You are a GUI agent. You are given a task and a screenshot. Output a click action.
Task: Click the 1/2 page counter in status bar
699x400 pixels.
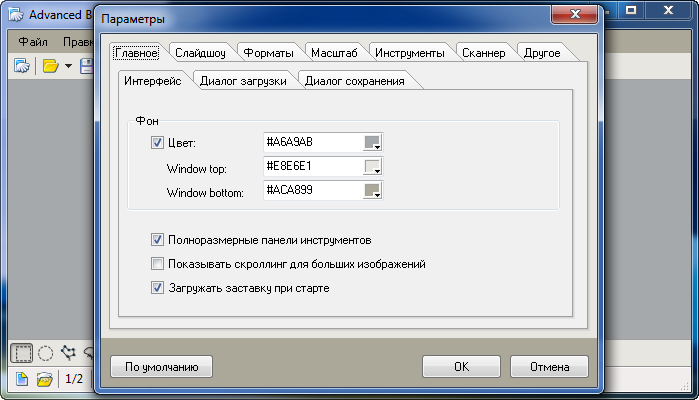(x=74, y=379)
